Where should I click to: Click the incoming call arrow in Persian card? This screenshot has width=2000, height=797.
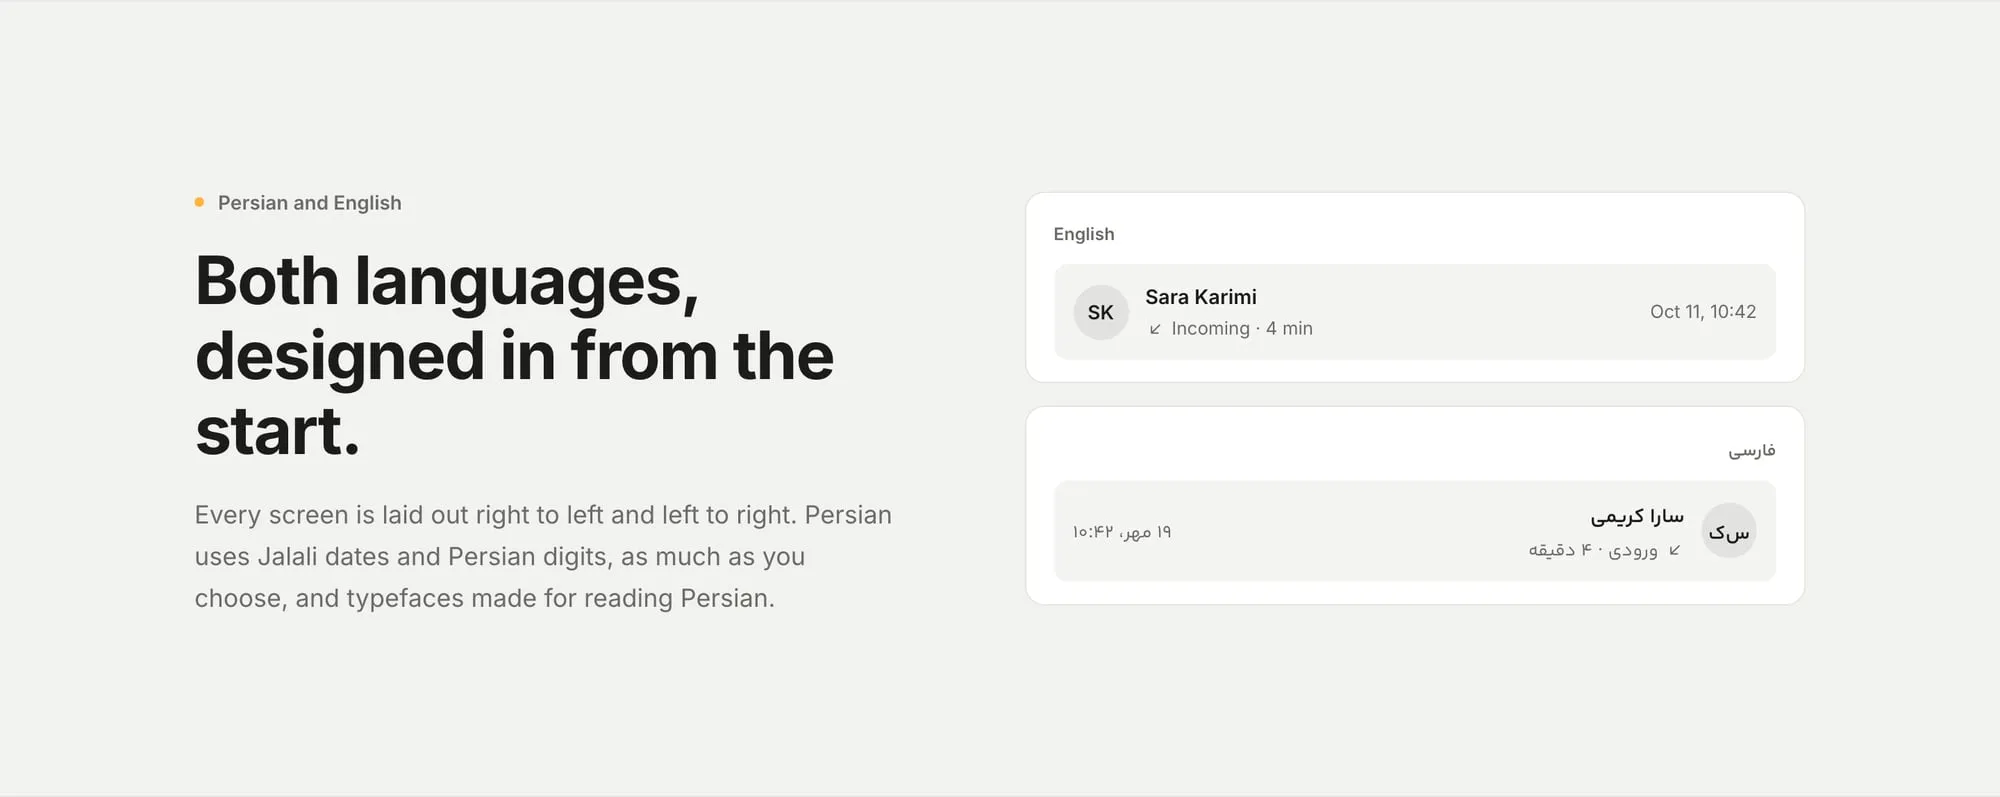point(1674,550)
